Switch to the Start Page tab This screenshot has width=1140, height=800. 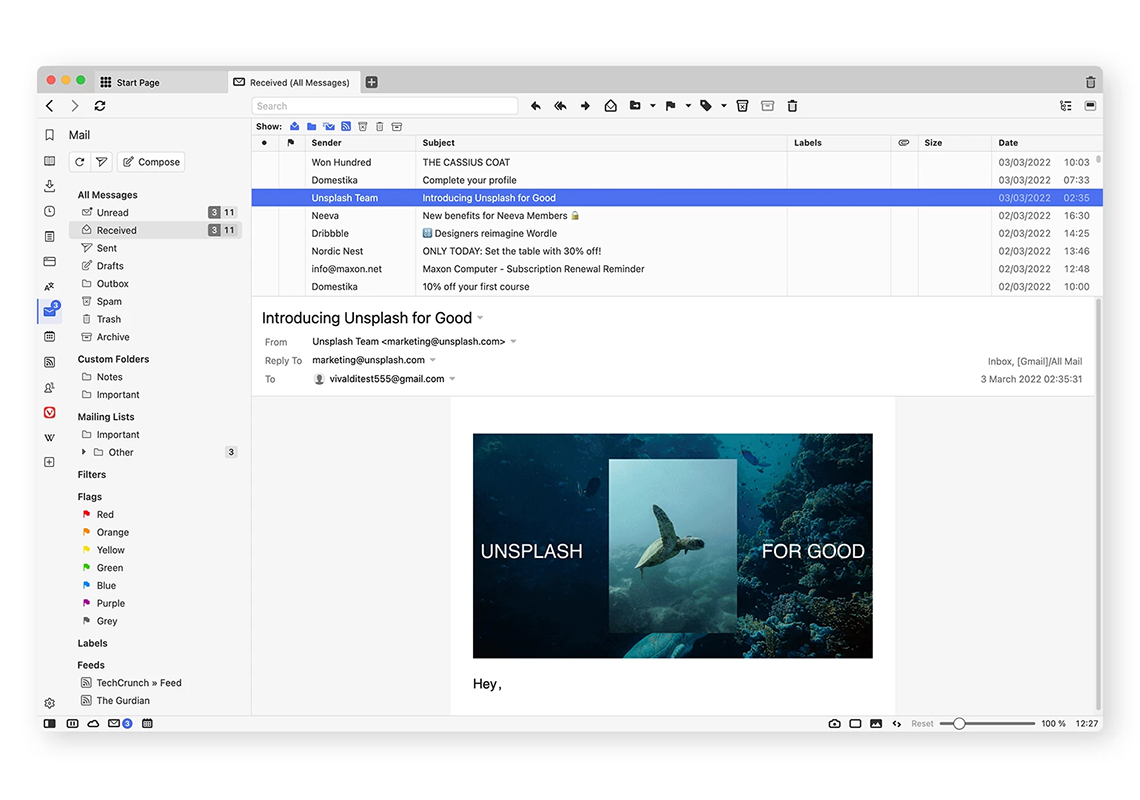click(x=136, y=82)
